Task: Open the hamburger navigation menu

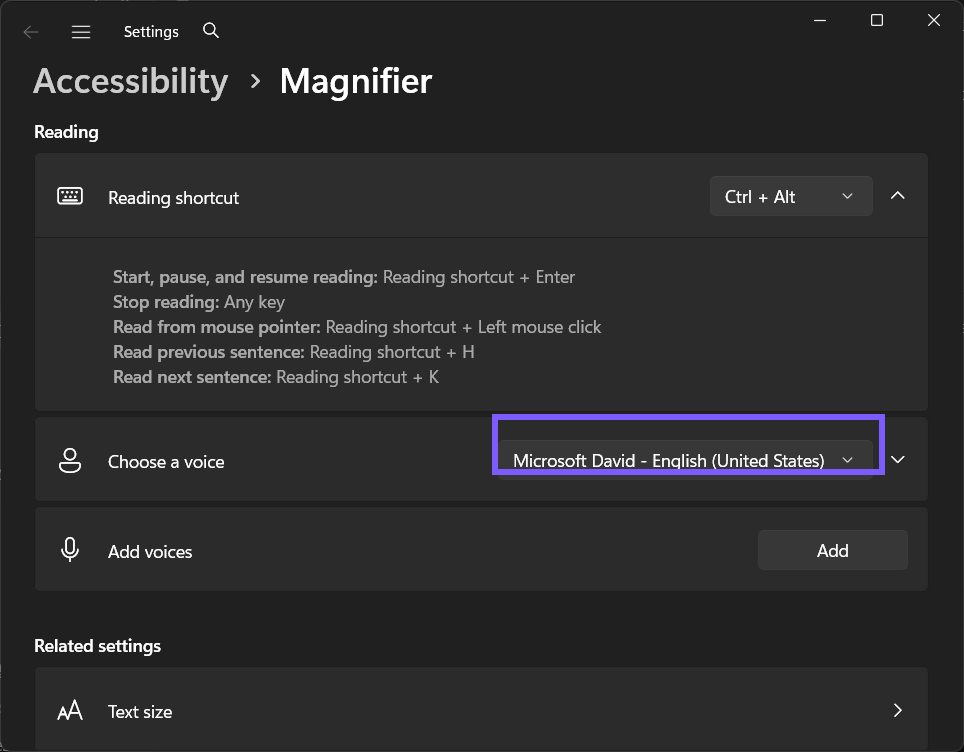Action: coord(81,31)
